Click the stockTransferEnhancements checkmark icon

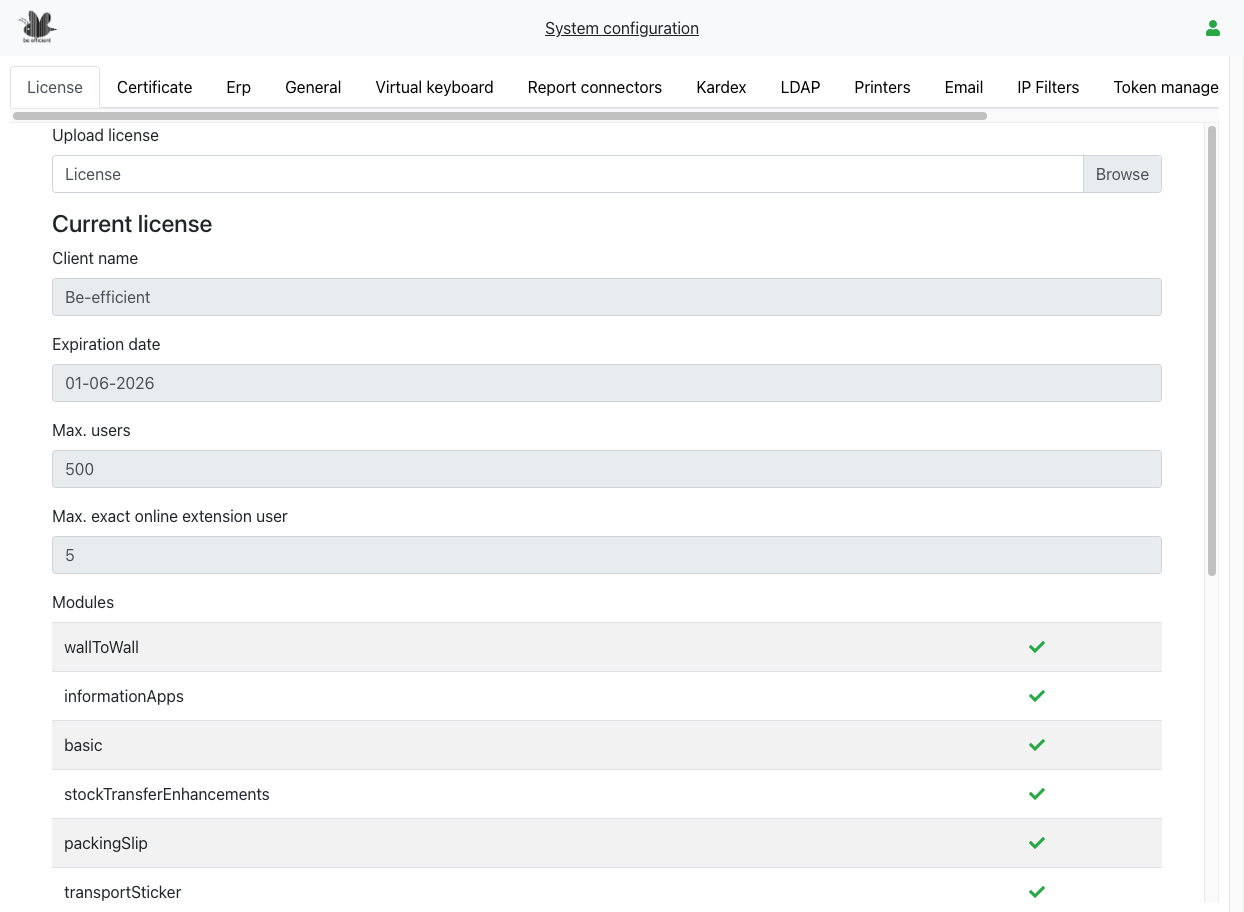pos(1036,794)
